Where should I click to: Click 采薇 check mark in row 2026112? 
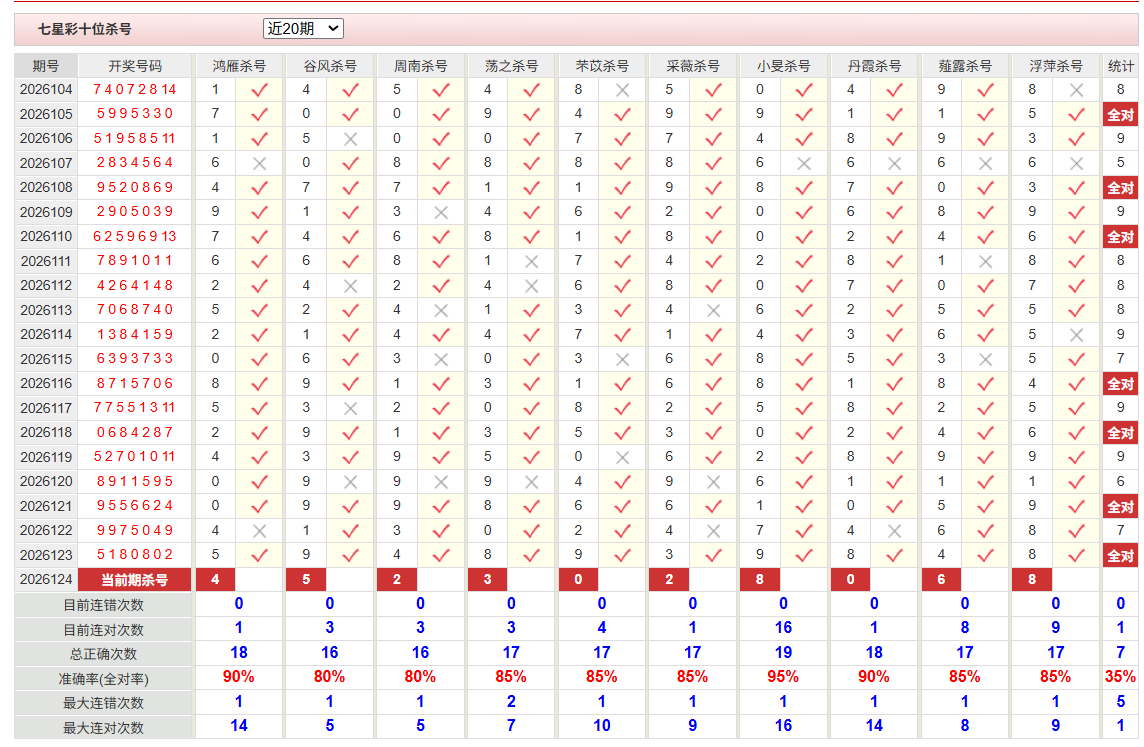coord(714,286)
